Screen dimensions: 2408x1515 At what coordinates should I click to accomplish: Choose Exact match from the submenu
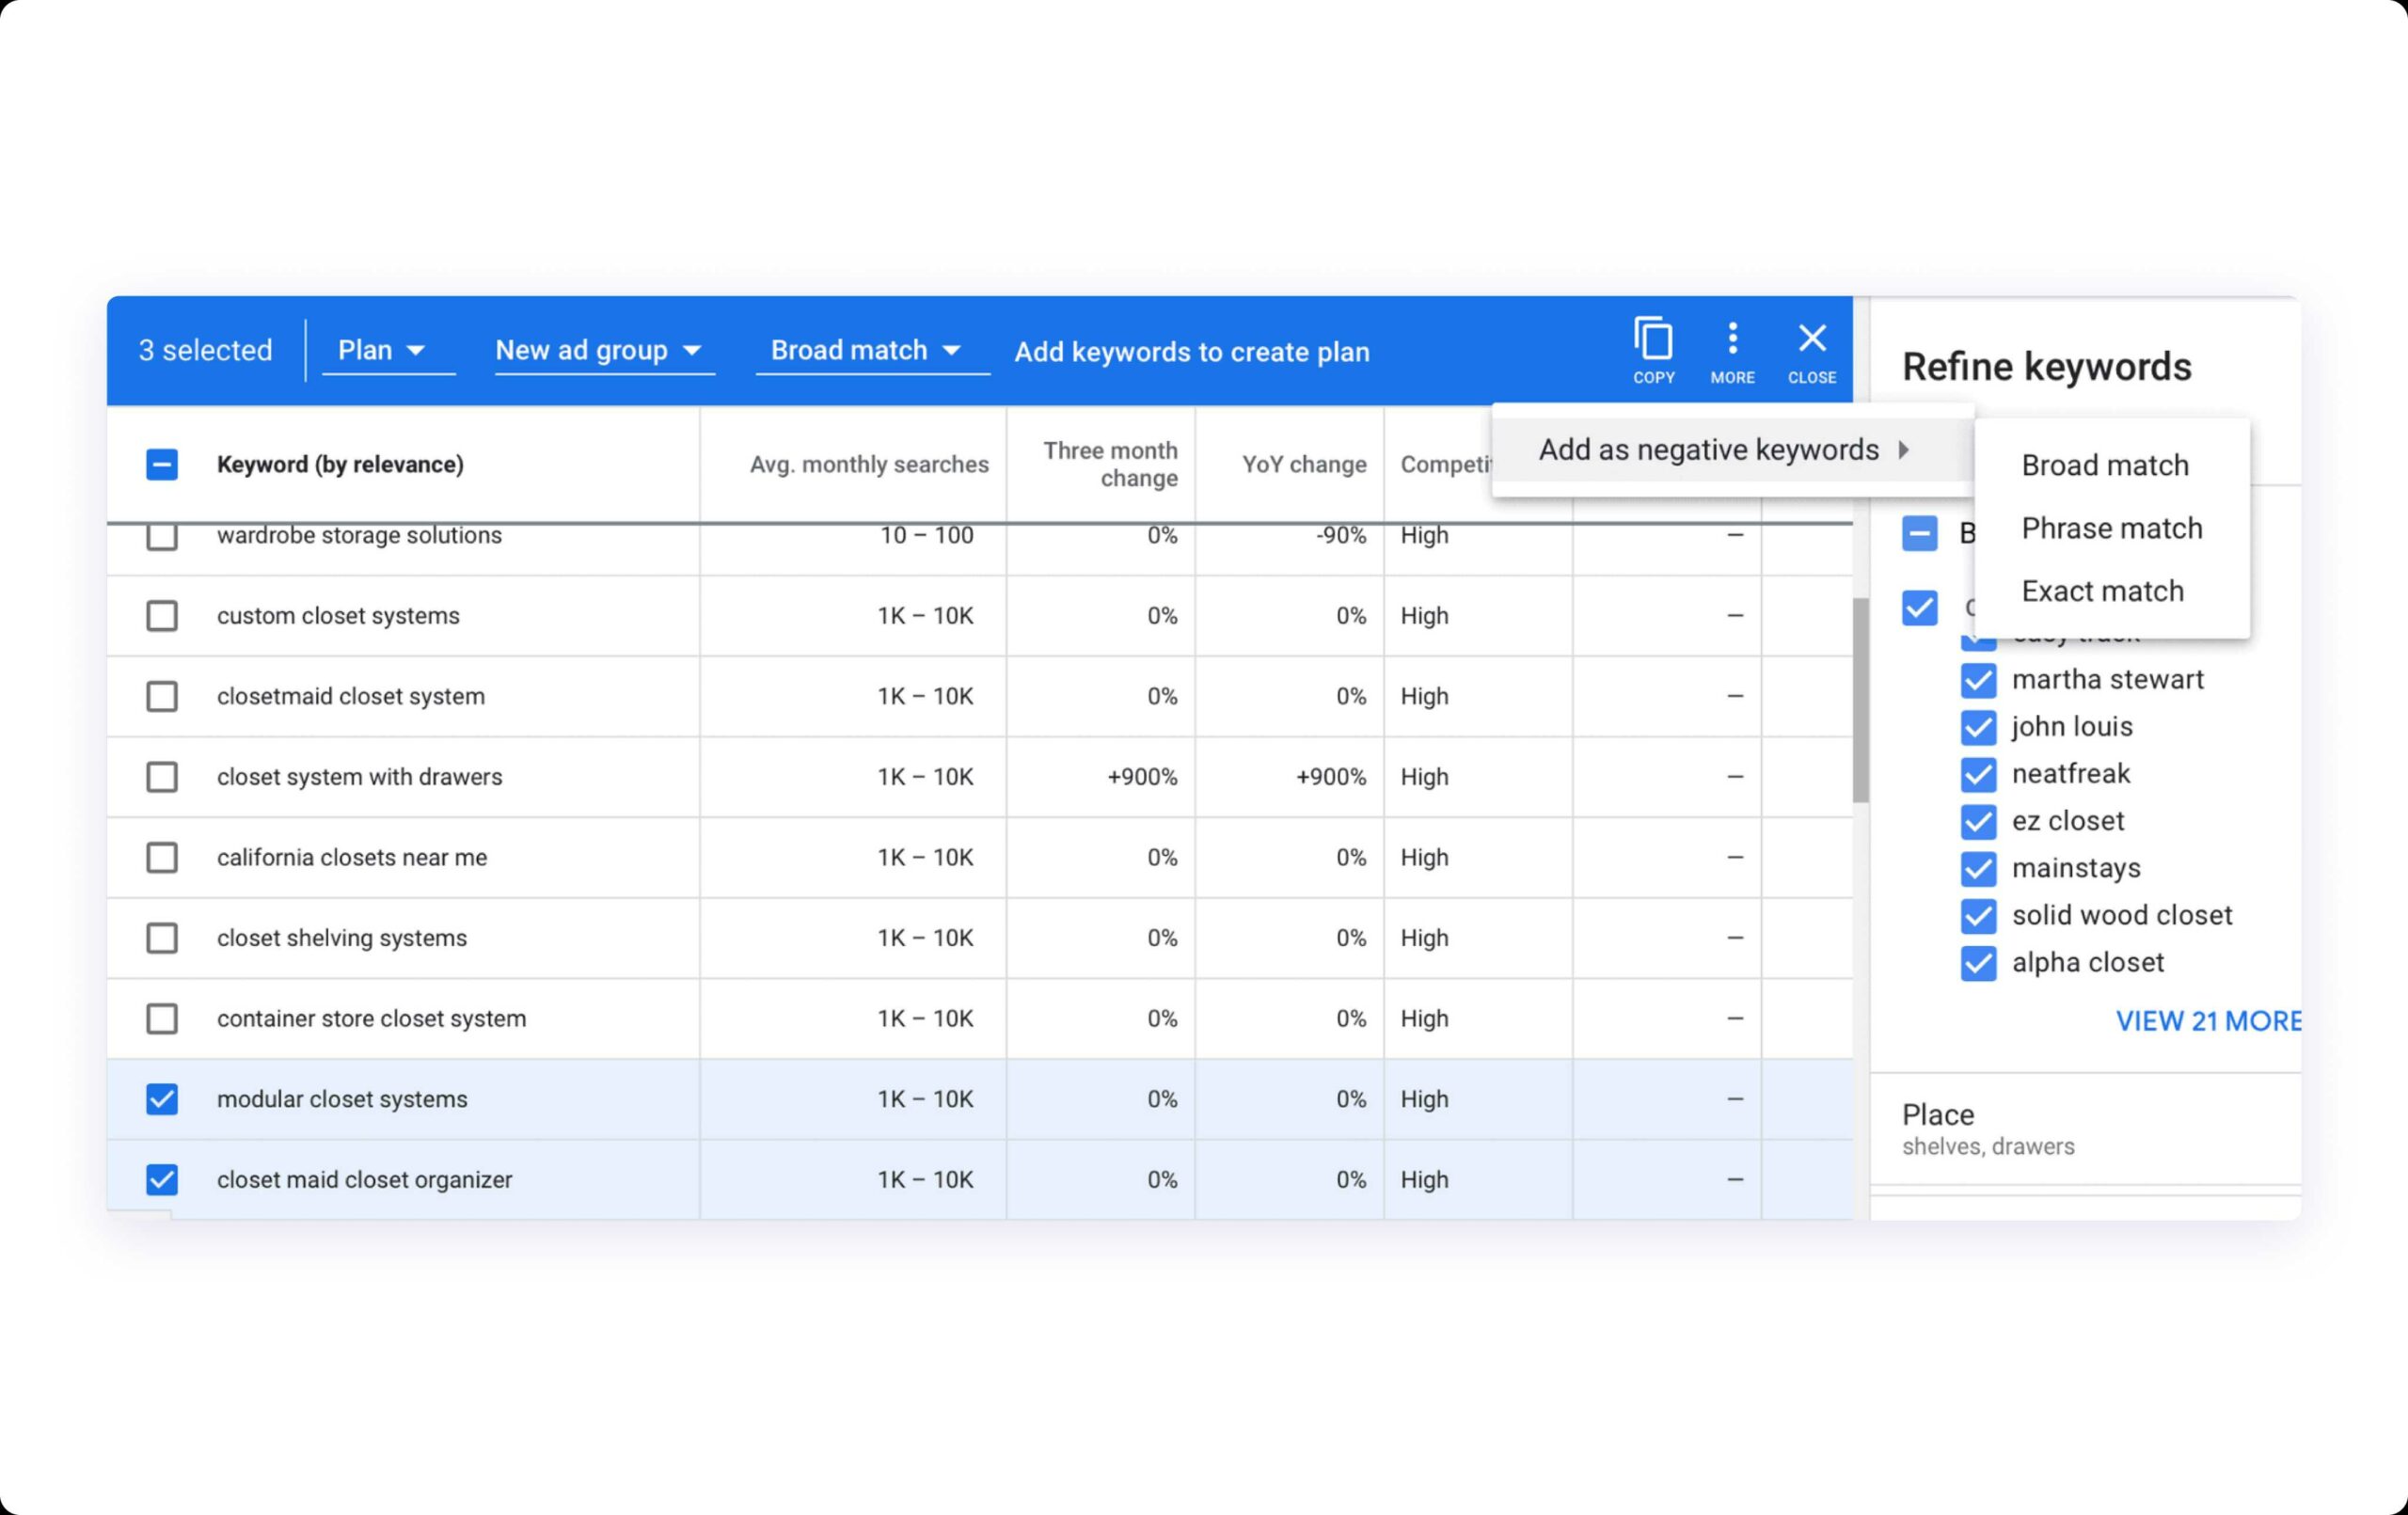(2102, 591)
